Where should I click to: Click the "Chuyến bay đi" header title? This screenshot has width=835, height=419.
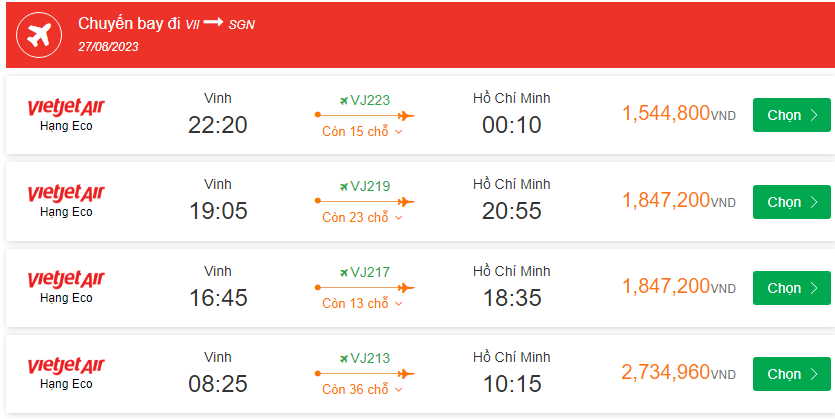coord(129,23)
